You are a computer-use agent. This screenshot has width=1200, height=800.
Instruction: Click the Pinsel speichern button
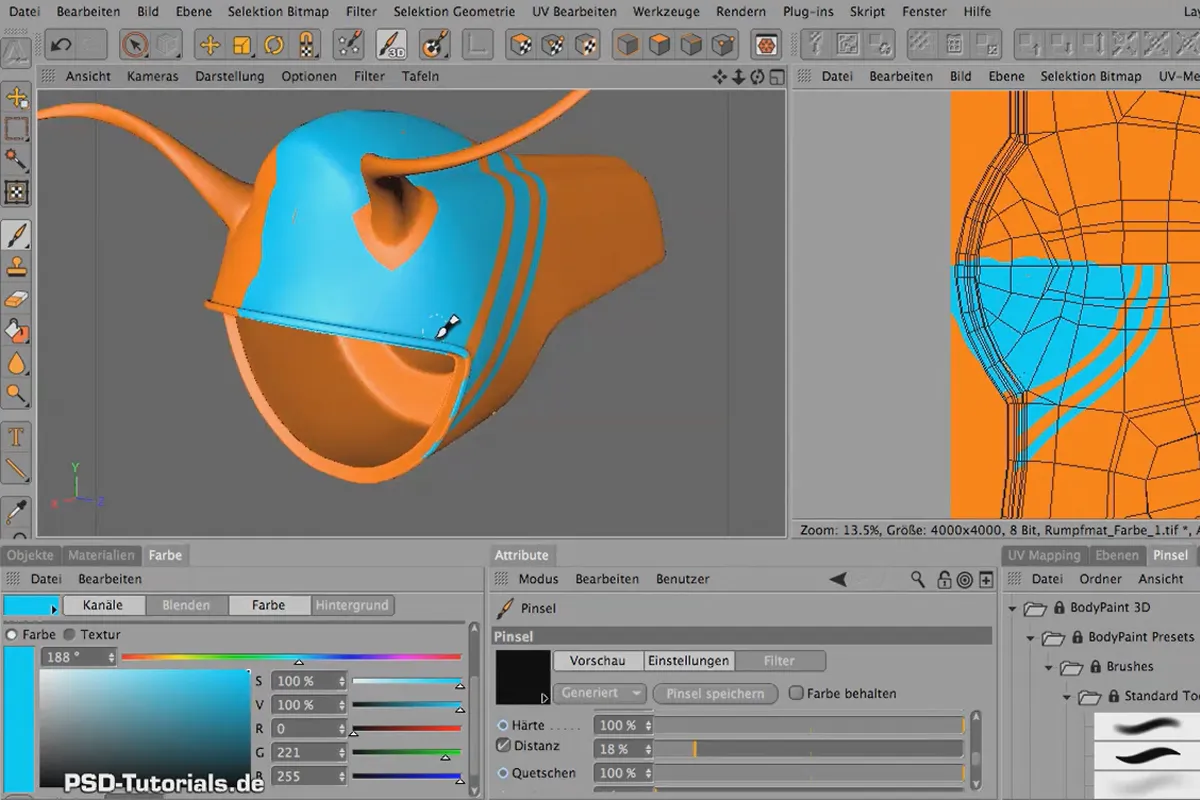coord(715,693)
